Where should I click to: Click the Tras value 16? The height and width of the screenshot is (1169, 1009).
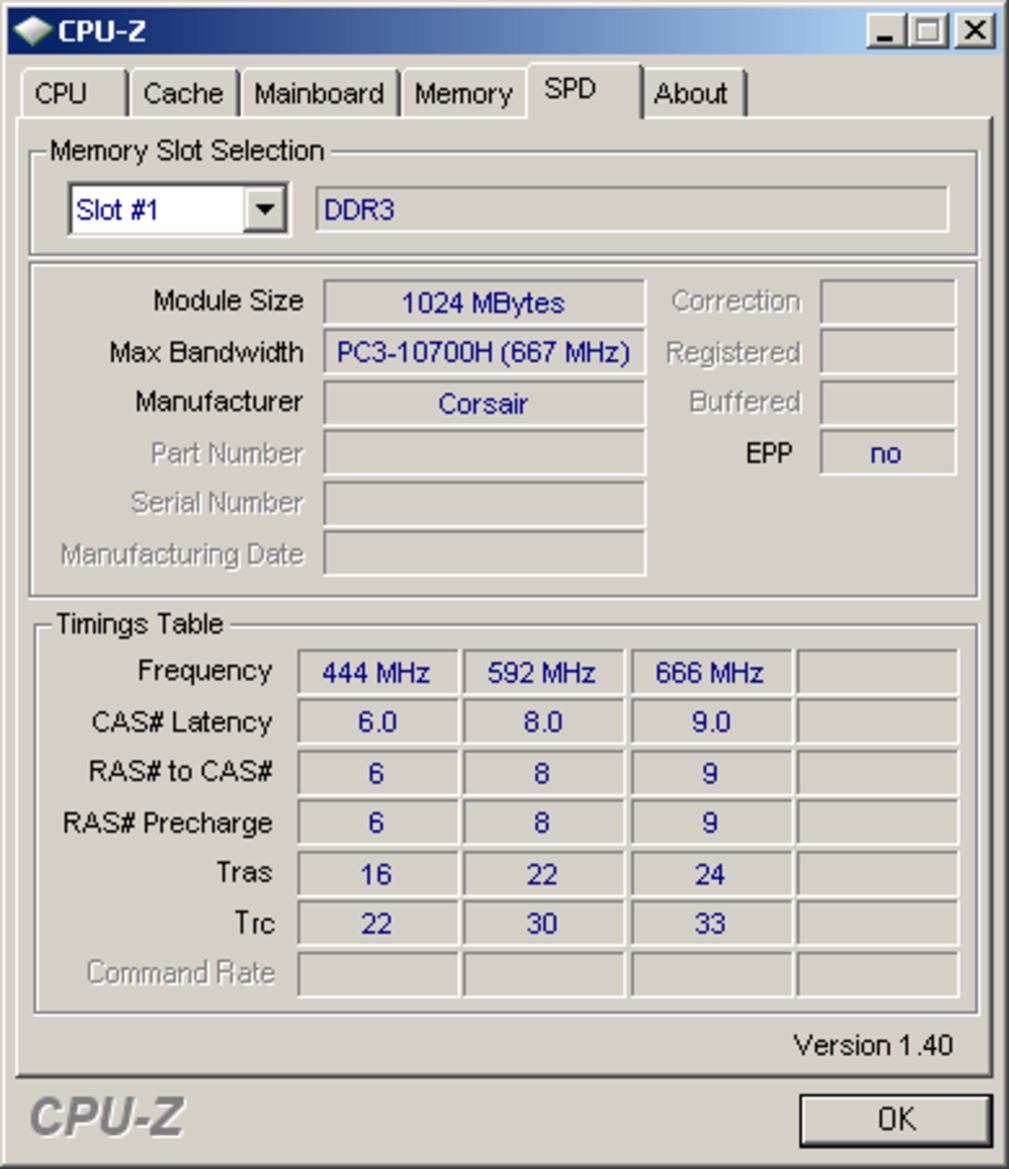pyautogui.click(x=377, y=873)
